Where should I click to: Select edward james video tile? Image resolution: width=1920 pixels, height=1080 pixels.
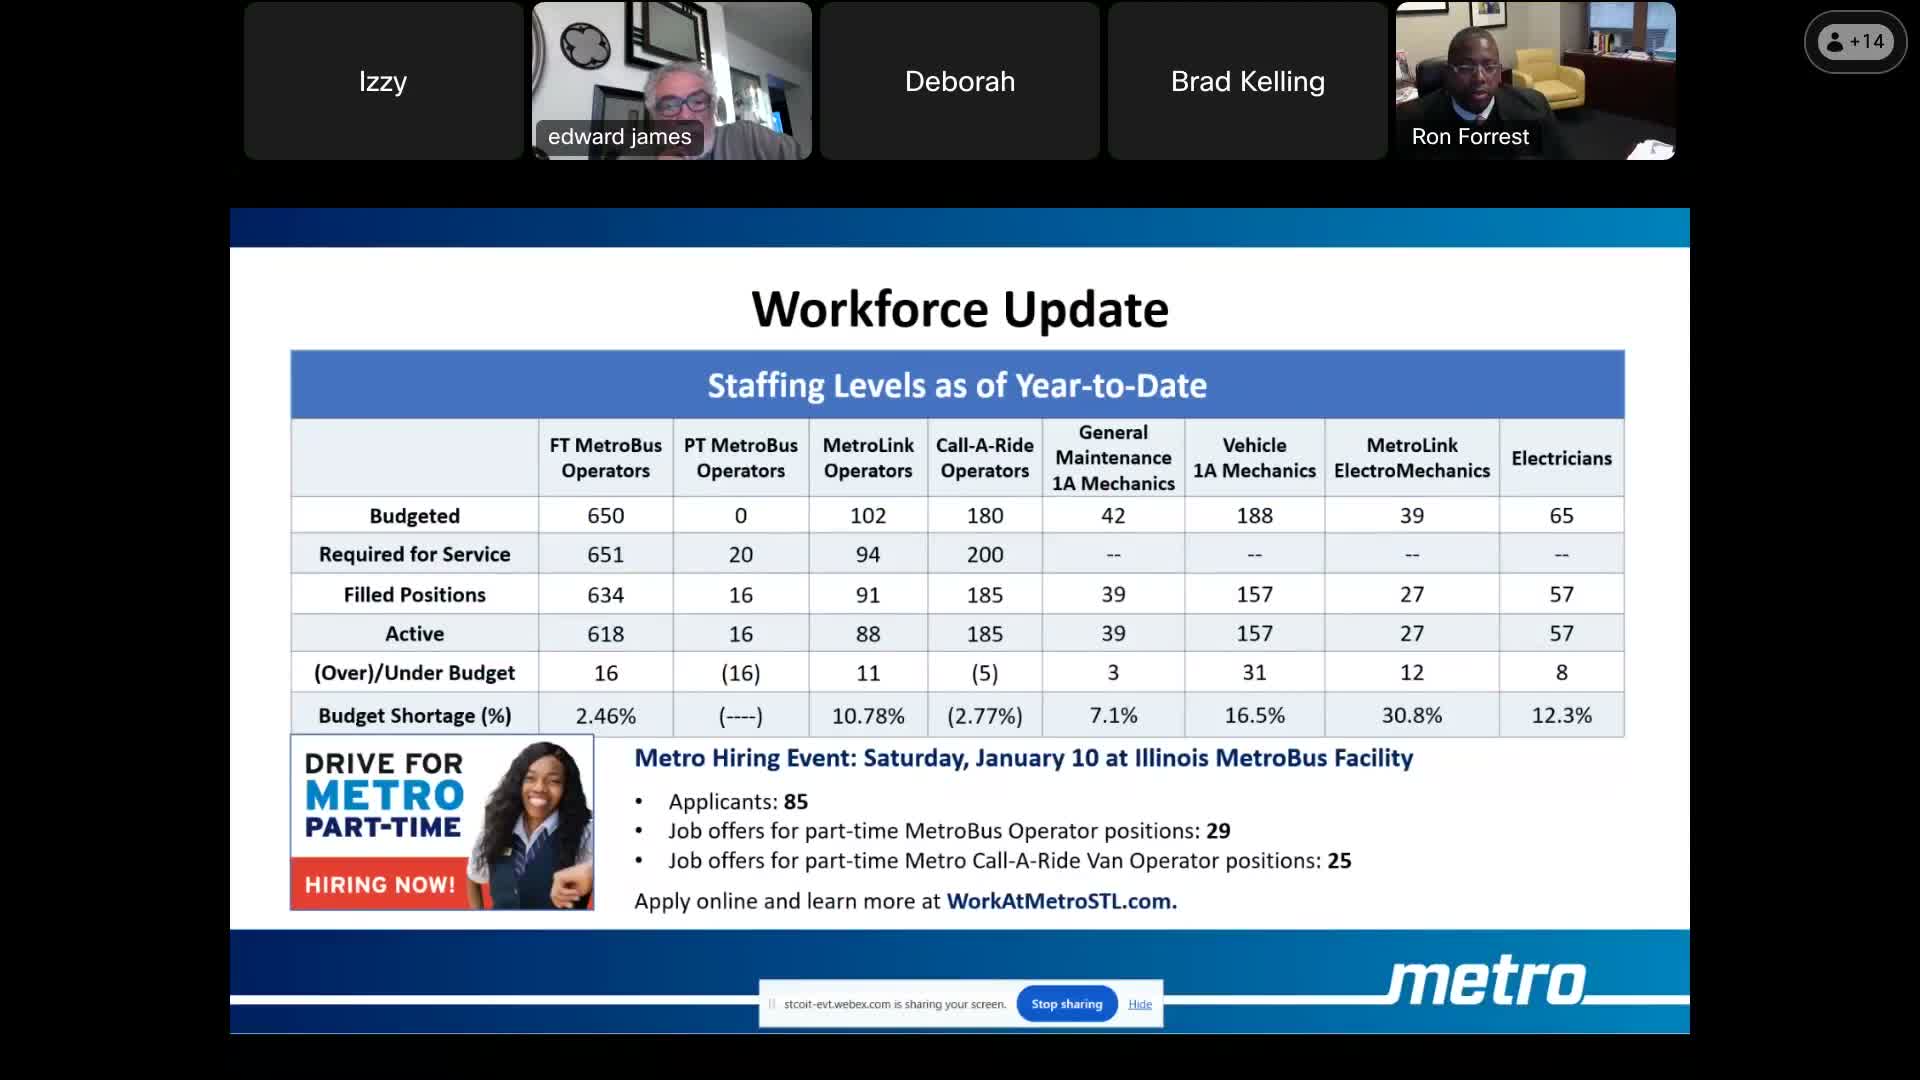click(x=671, y=81)
